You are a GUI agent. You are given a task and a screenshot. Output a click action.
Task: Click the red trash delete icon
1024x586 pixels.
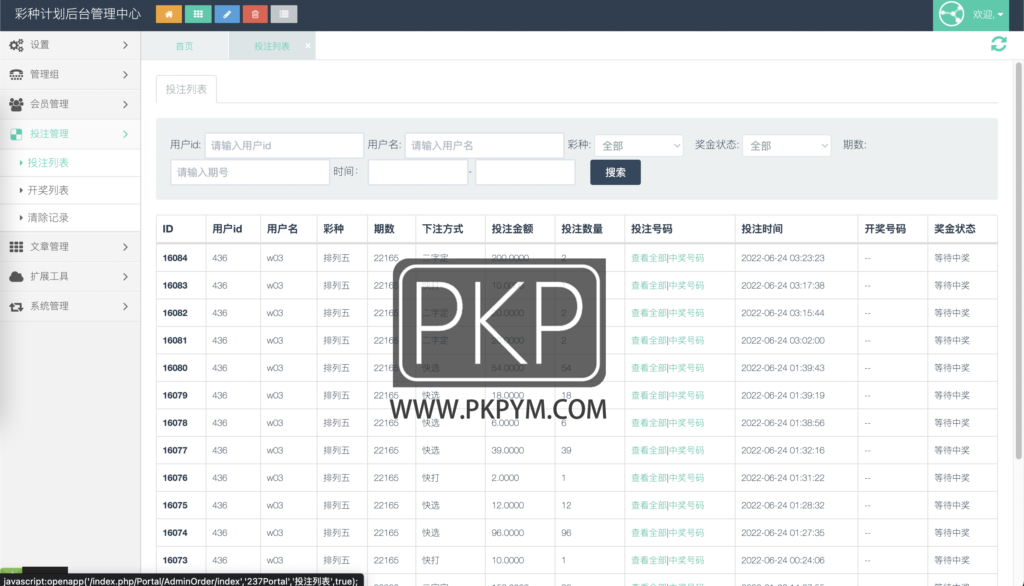(255, 14)
